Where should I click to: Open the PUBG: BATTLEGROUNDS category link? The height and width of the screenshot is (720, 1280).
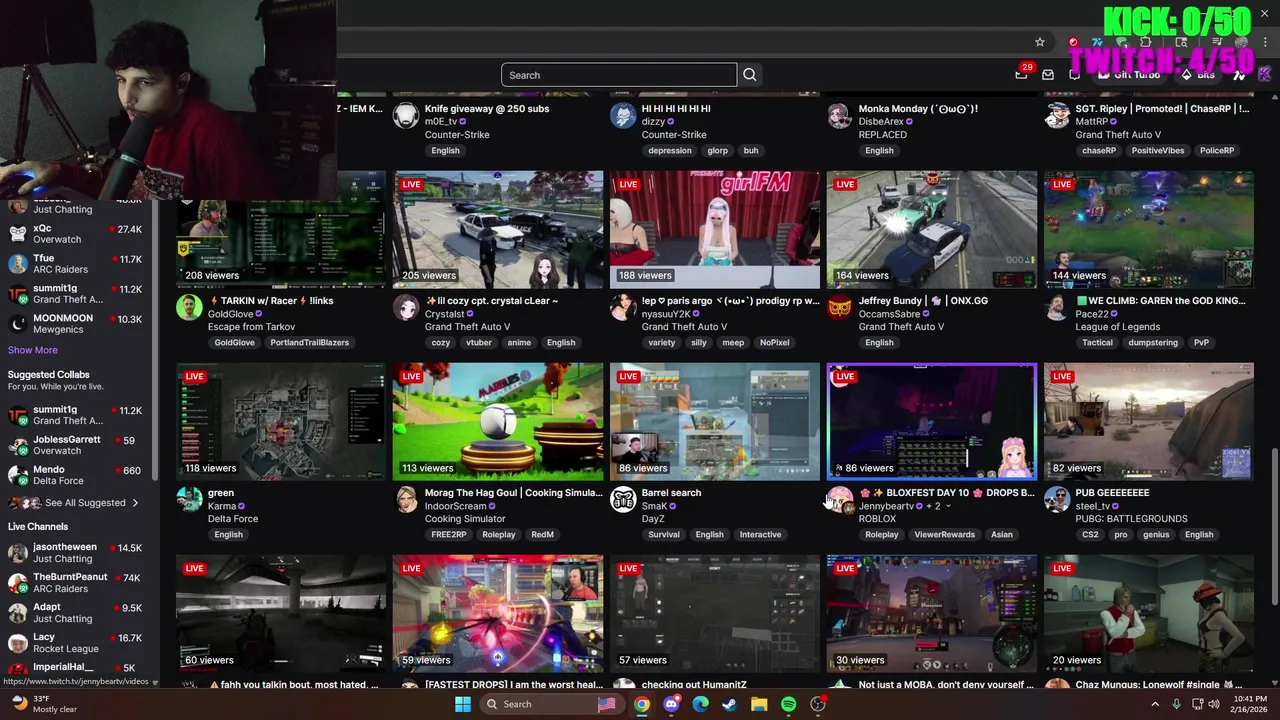point(1132,519)
